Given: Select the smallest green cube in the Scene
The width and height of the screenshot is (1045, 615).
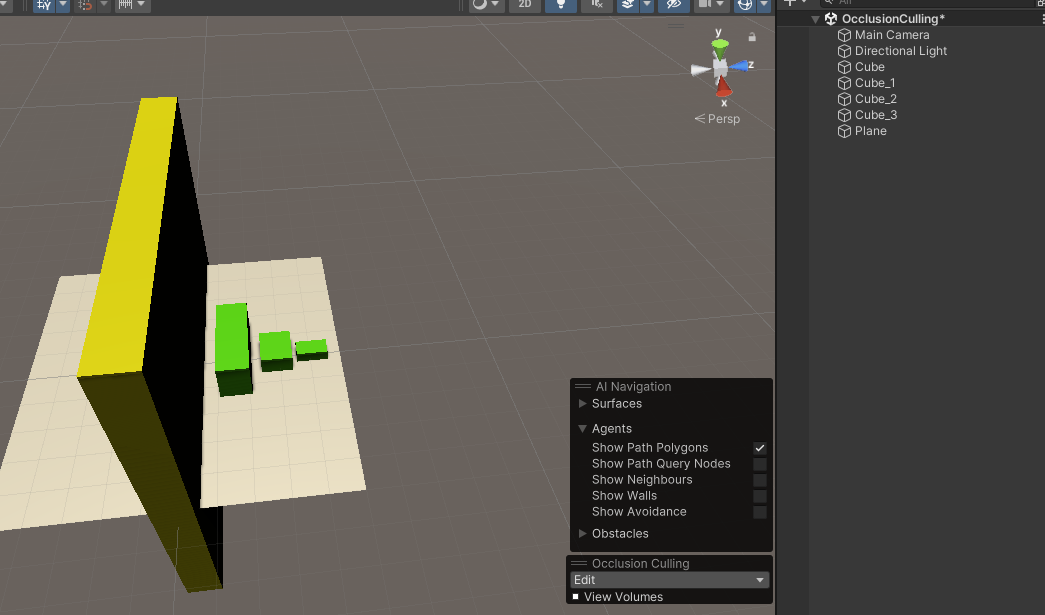Looking at the screenshot, I should tap(311, 348).
